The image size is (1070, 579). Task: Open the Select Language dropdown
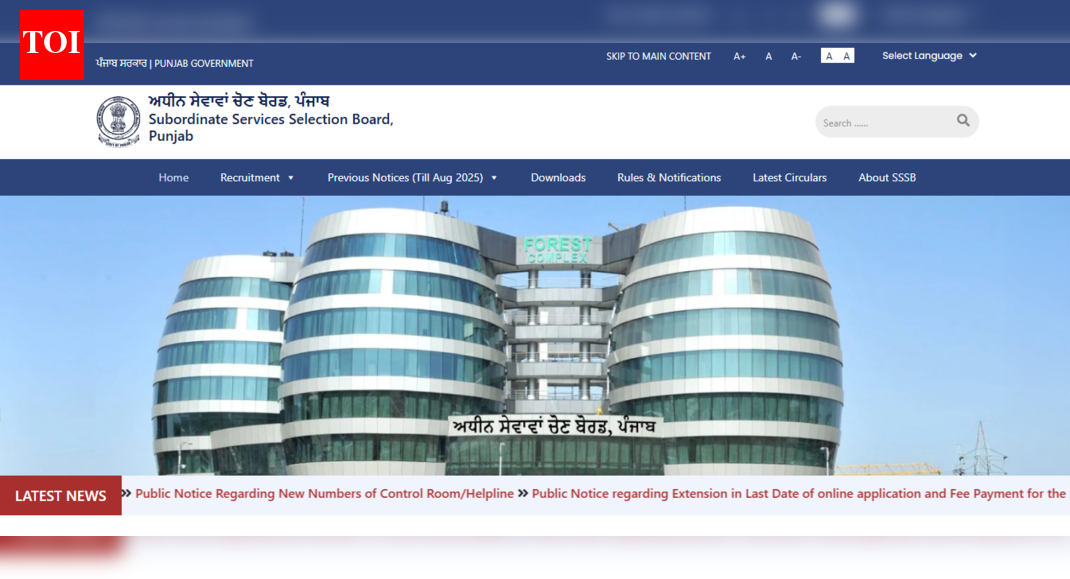click(928, 55)
